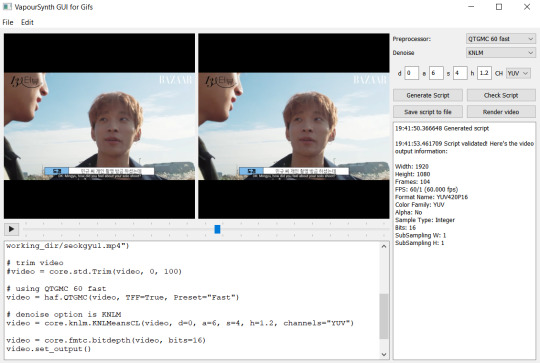Open the Edit menu
540x363 pixels.
click(27, 22)
